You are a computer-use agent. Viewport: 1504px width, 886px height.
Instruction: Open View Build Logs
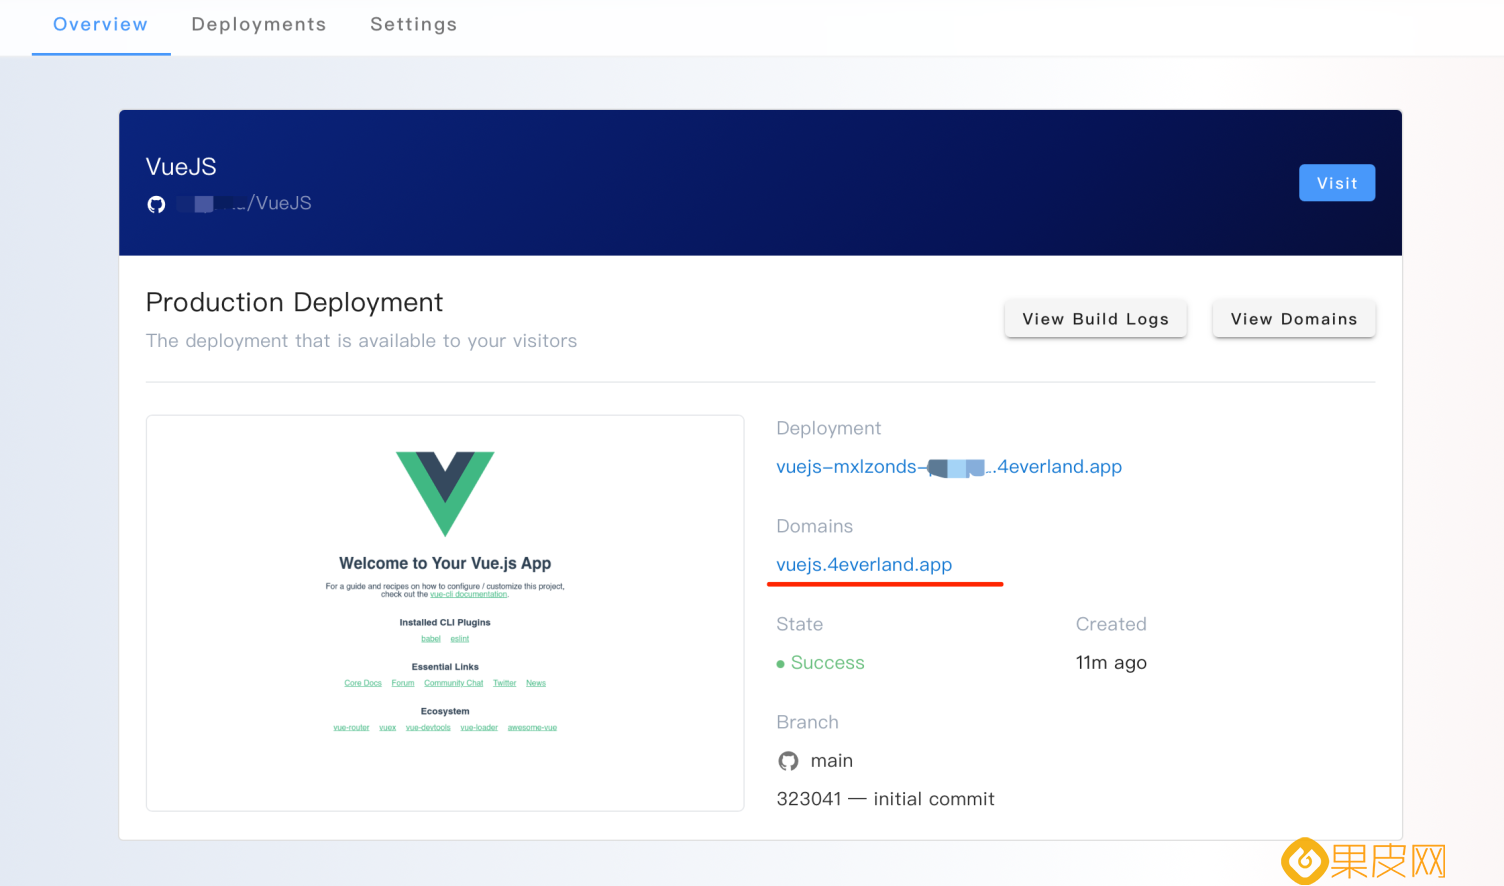(1095, 319)
